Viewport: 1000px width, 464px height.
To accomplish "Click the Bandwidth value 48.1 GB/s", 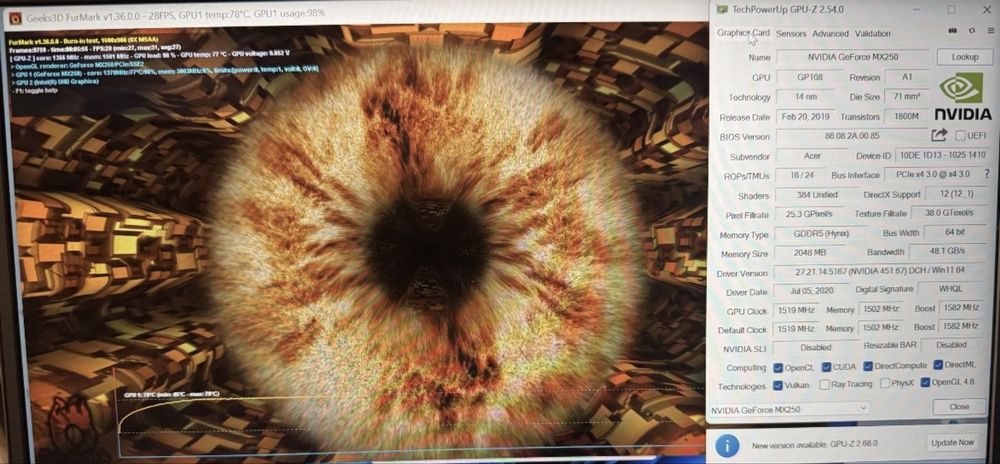I will [948, 251].
